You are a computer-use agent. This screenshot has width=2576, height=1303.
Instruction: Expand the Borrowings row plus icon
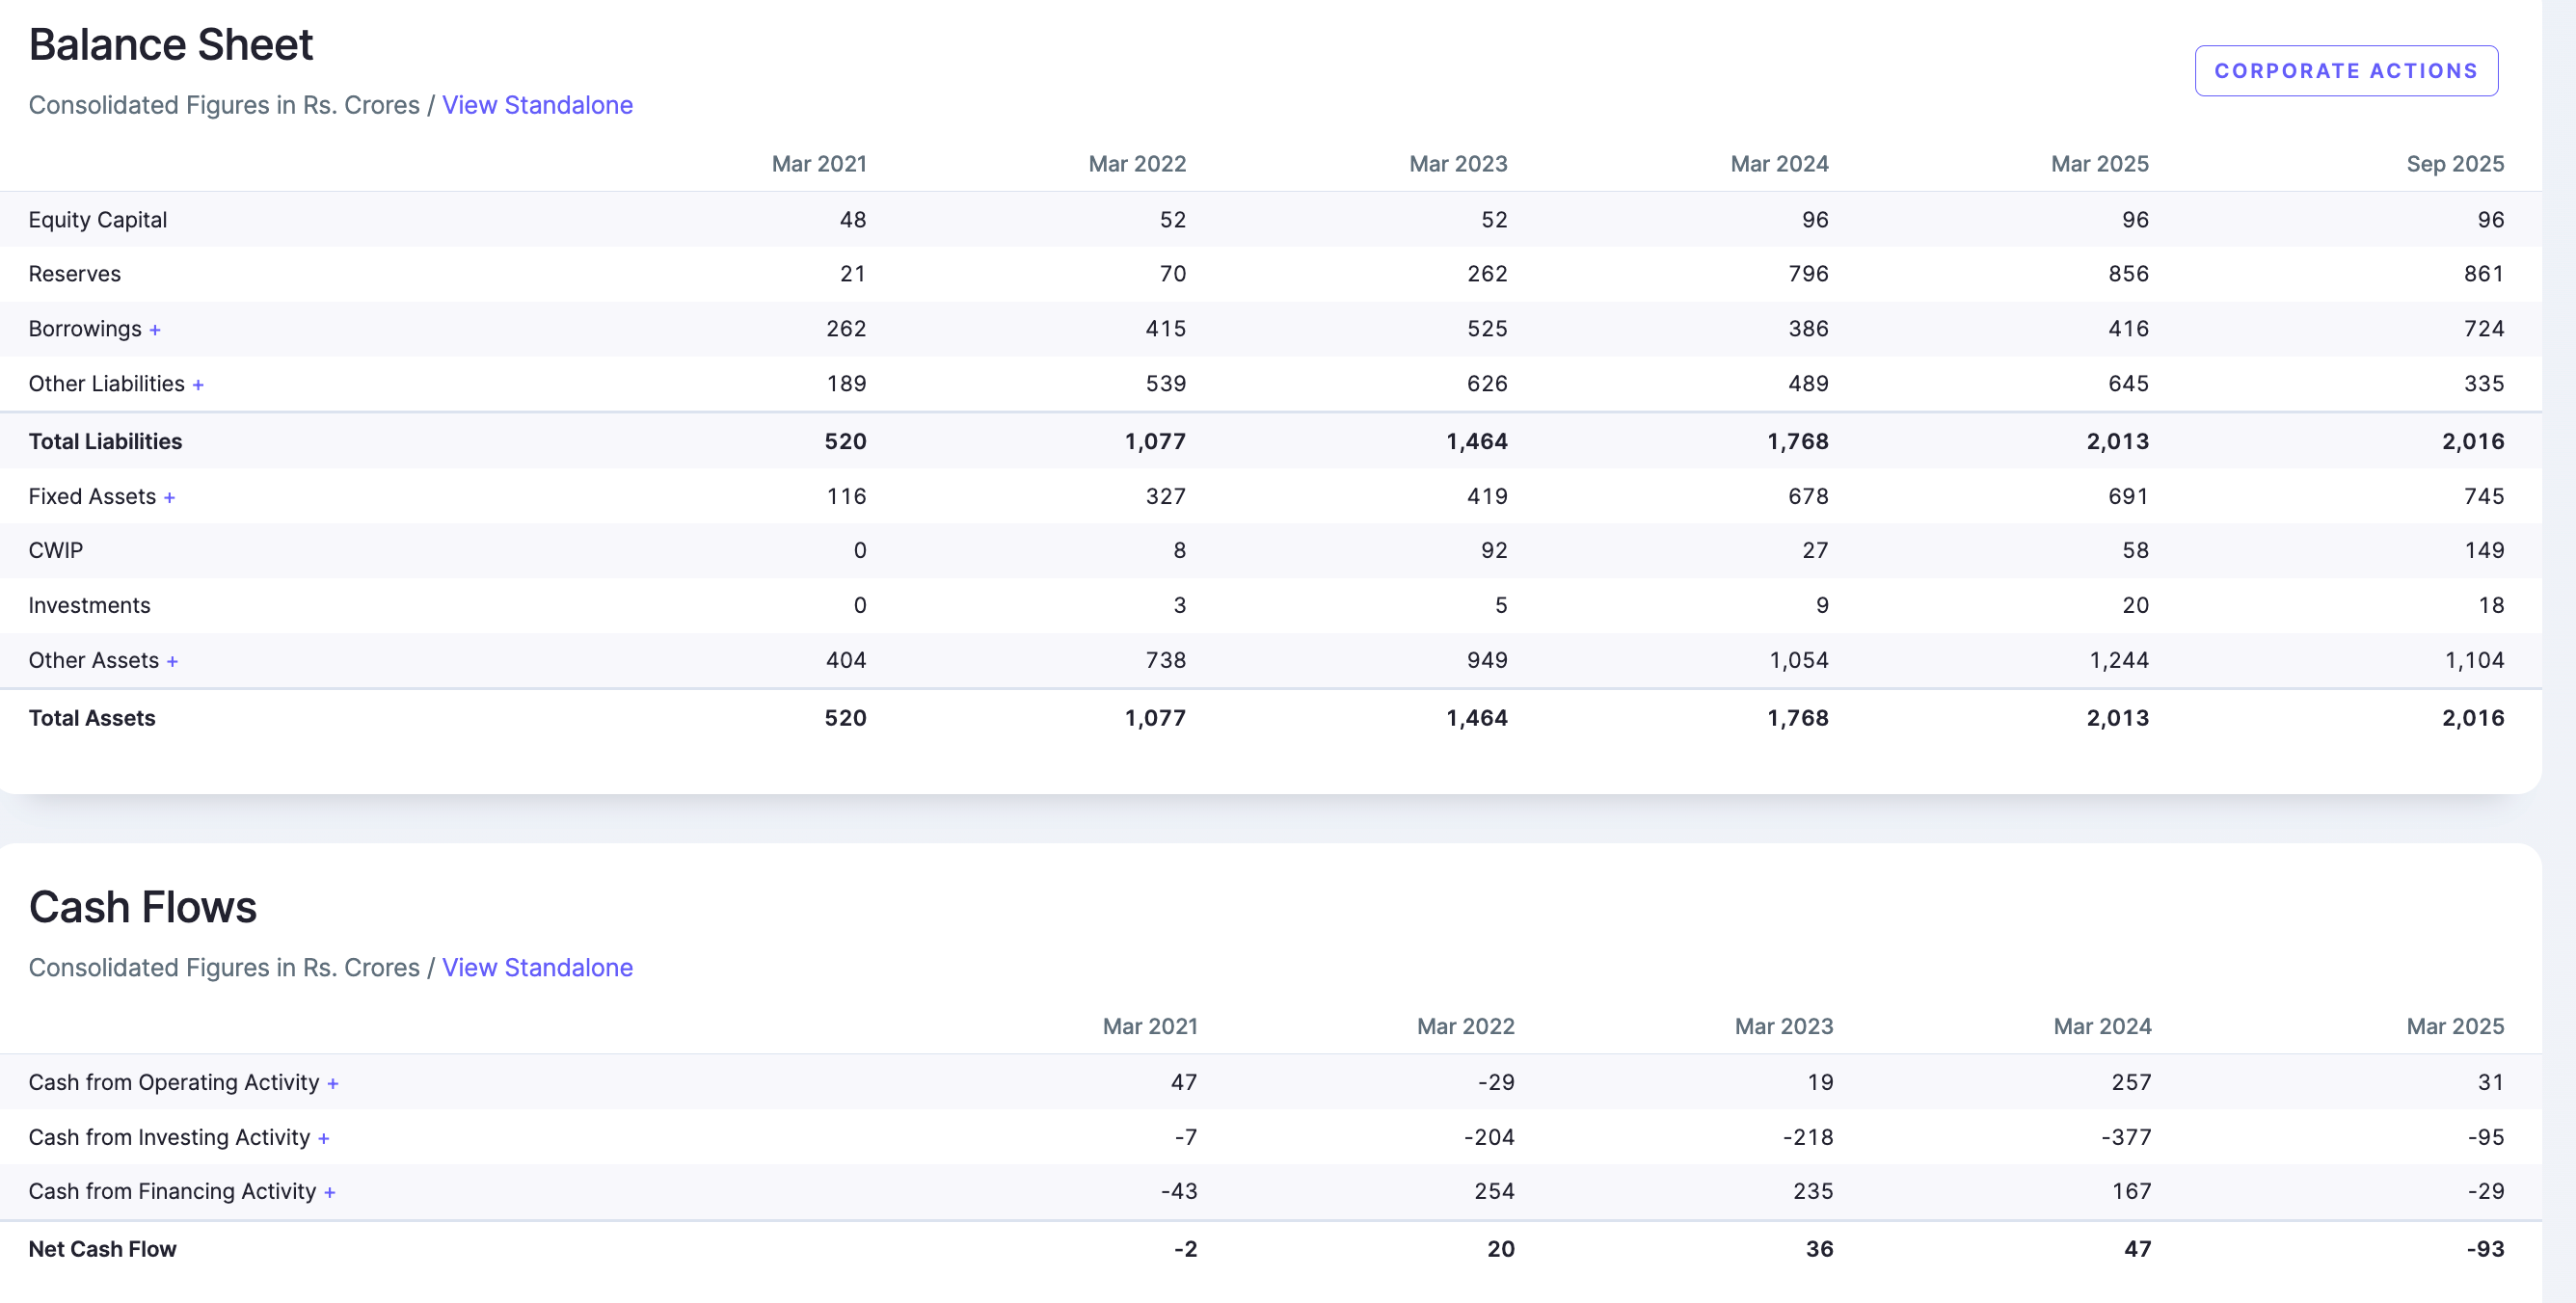click(155, 330)
